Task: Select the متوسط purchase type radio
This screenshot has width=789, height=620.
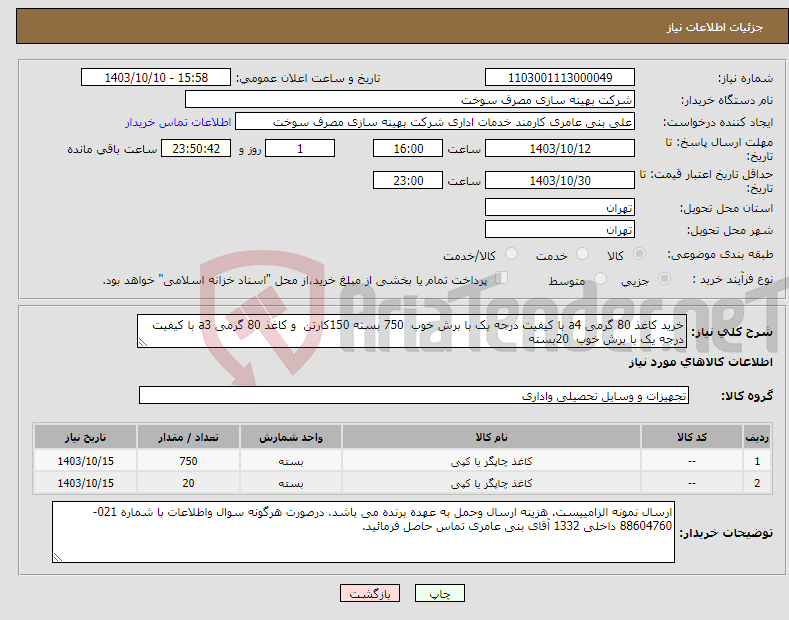Action: click(600, 279)
